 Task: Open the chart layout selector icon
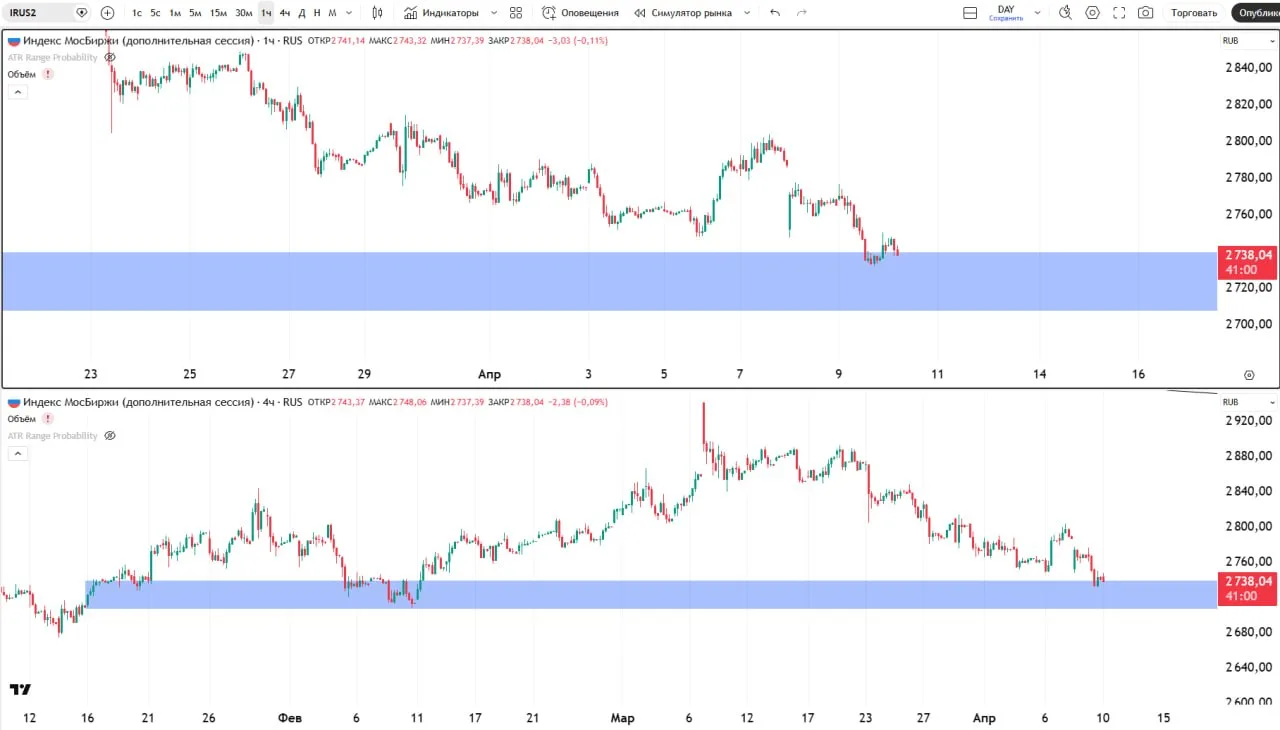tap(970, 13)
